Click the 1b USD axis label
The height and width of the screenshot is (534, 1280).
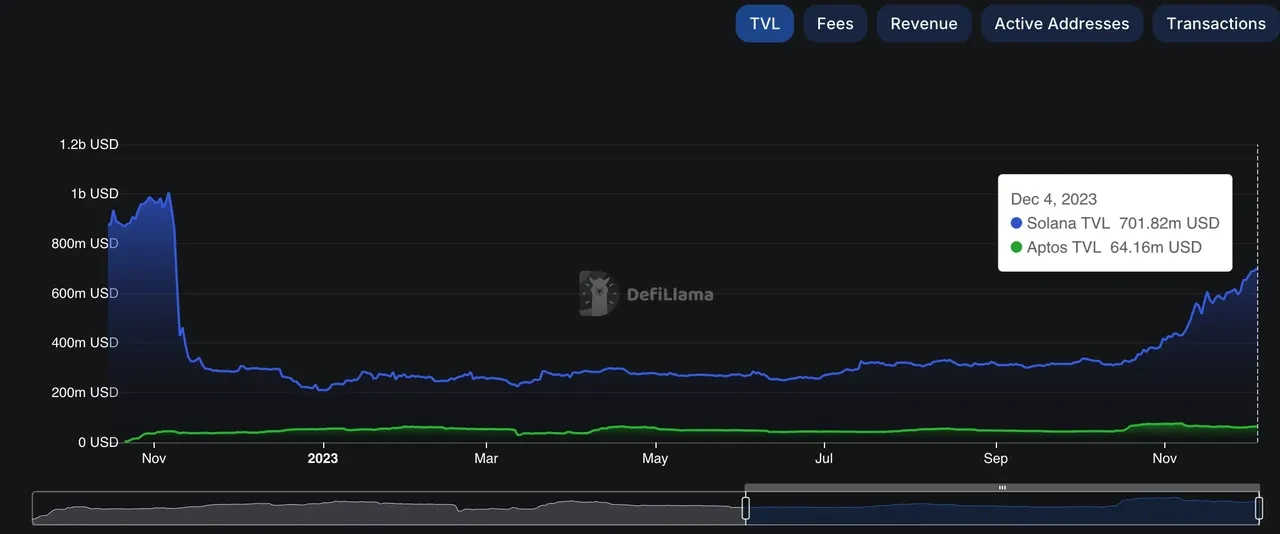pyautogui.click(x=96, y=193)
